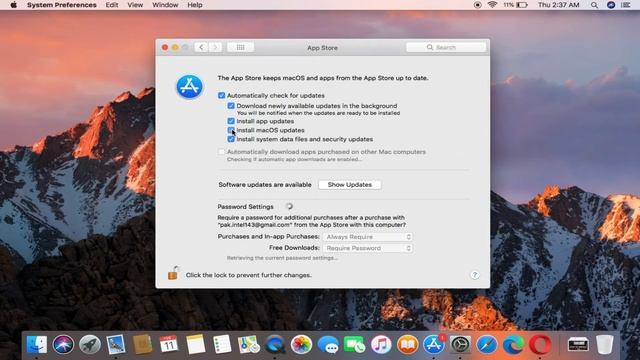Open Siri icon in menu bar
The width and height of the screenshot is (640, 360).
(x=611, y=5)
